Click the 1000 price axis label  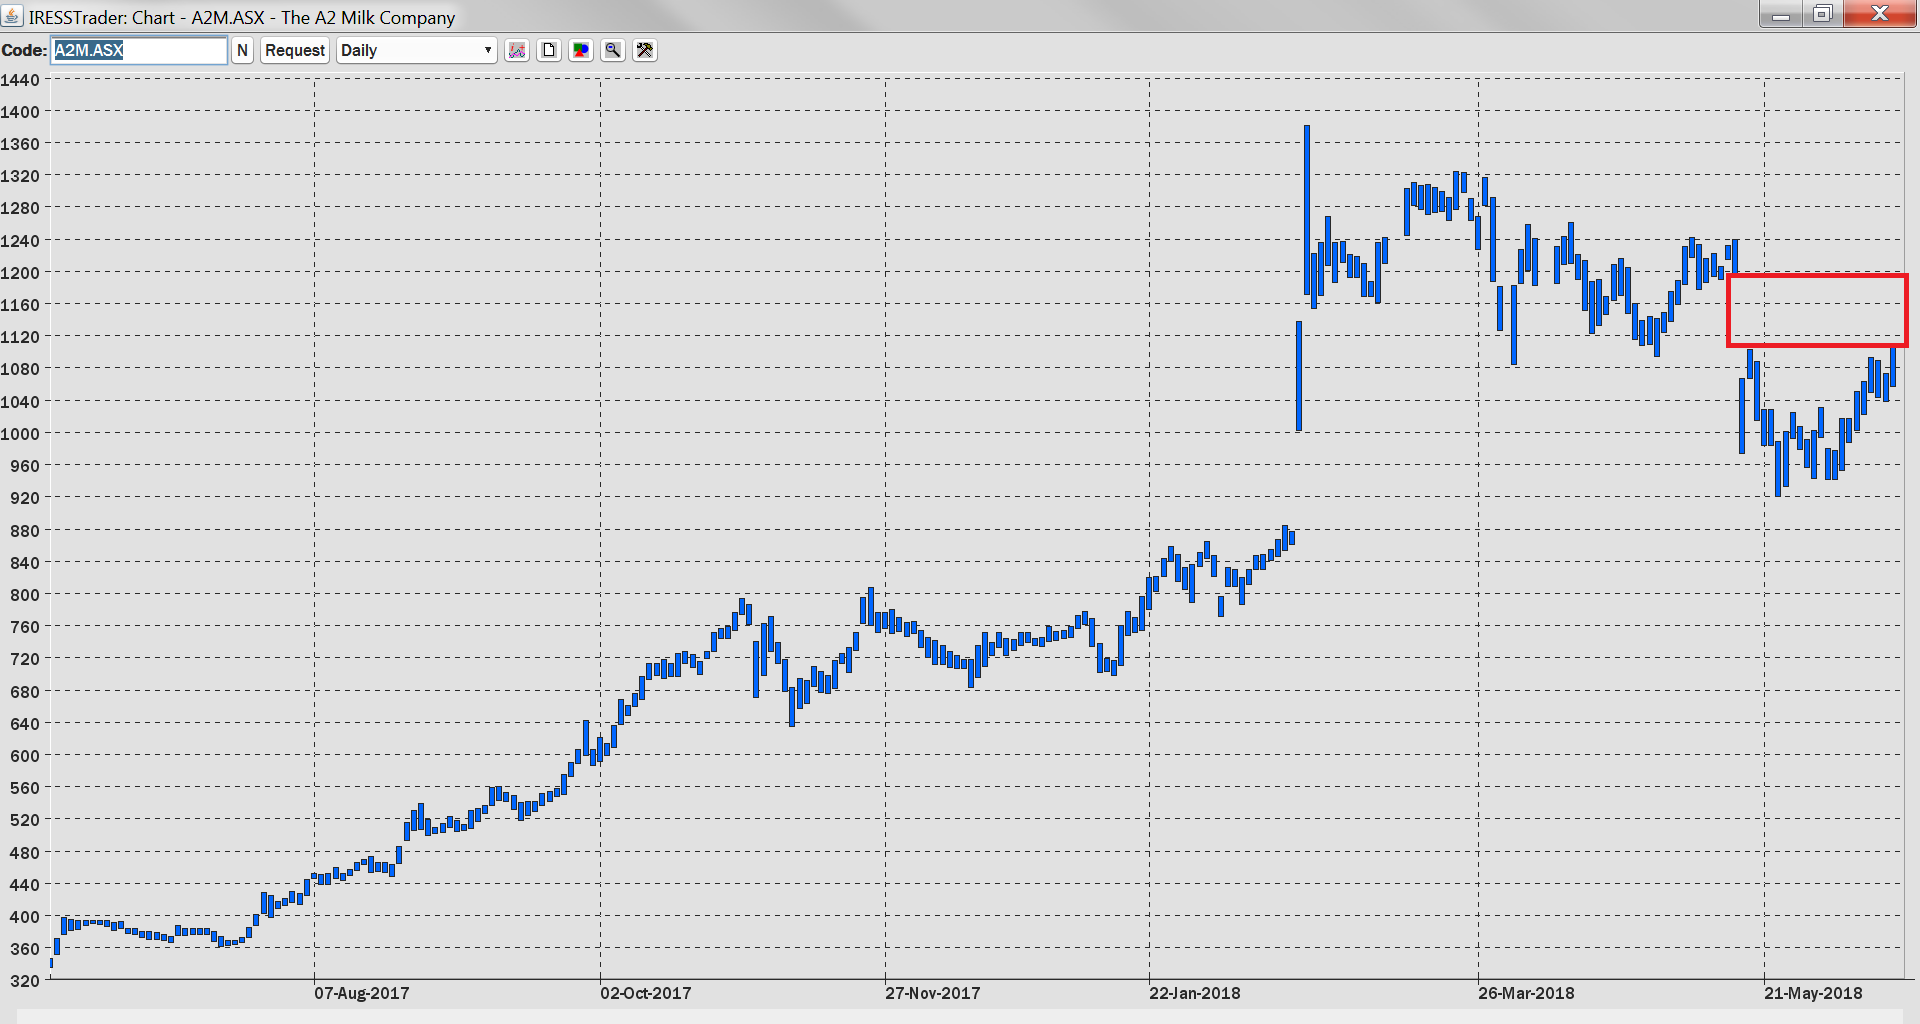pyautogui.click(x=20, y=434)
